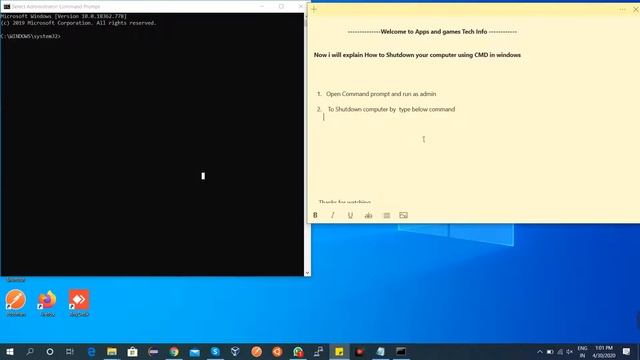Image resolution: width=640 pixels, height=360 pixels.
Task: Maximize the Command Prompt window
Action: tap(281, 7)
